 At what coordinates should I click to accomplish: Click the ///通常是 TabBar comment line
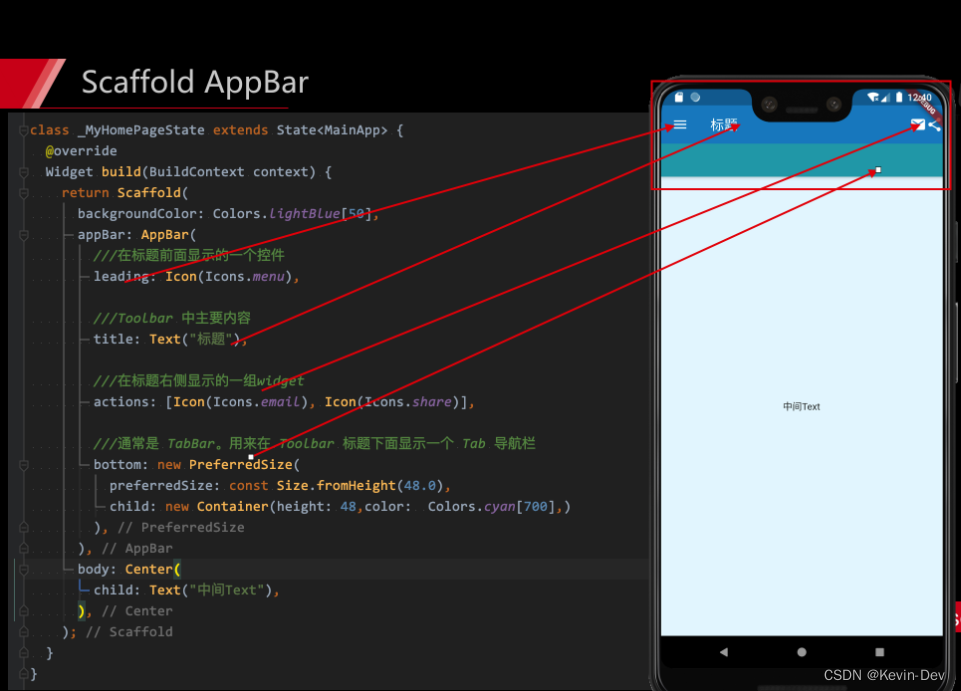click(314, 443)
